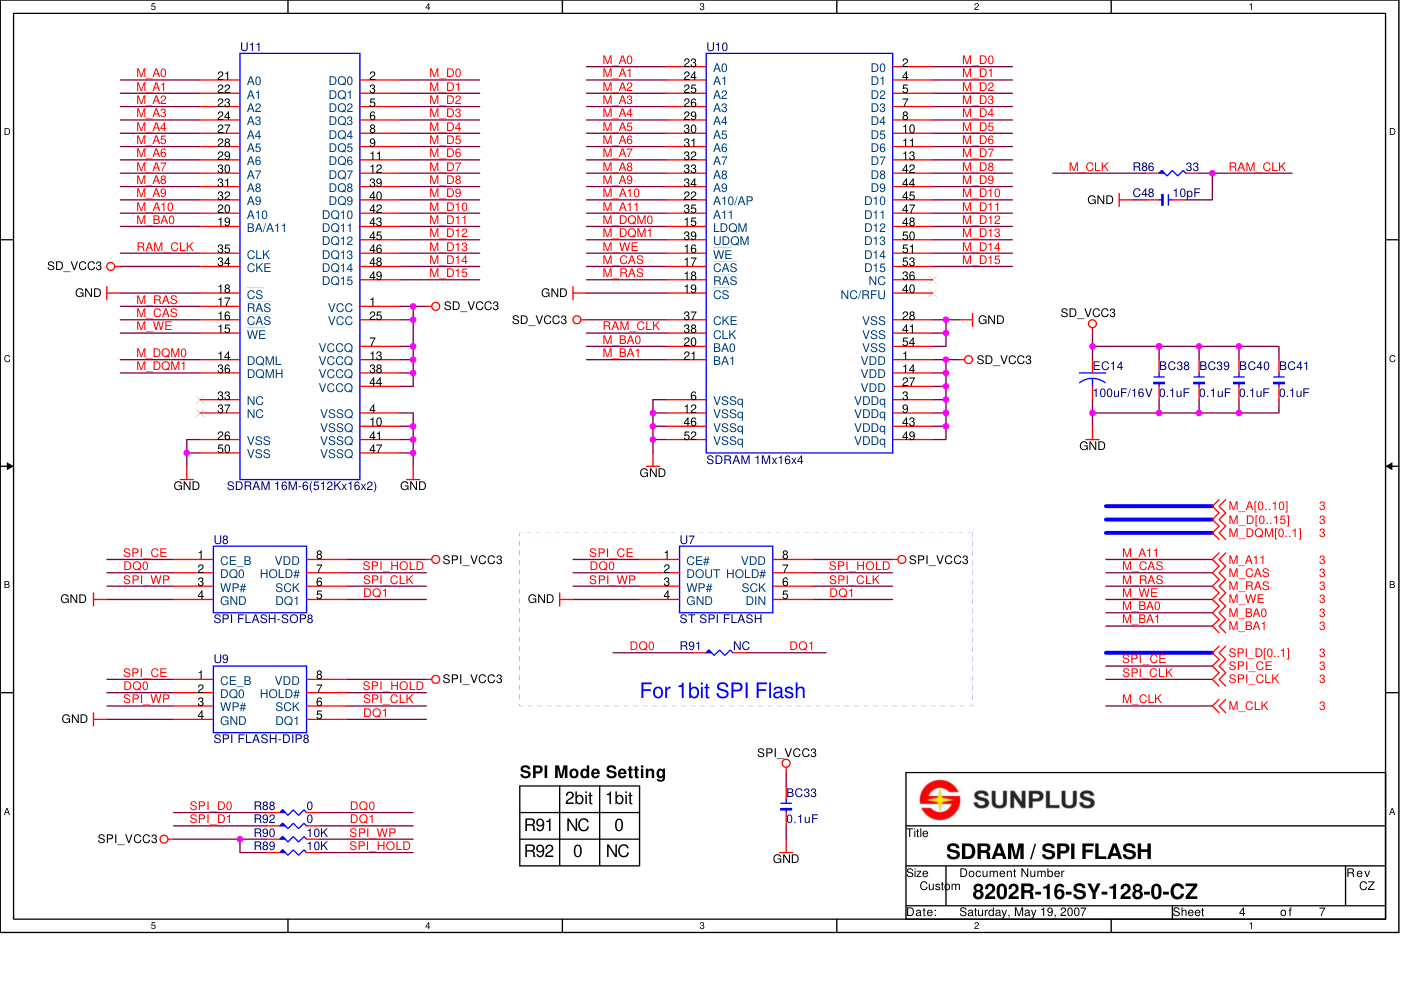Select the BC40 capacitor label
The height and width of the screenshot is (993, 1404).
[x=1255, y=366]
